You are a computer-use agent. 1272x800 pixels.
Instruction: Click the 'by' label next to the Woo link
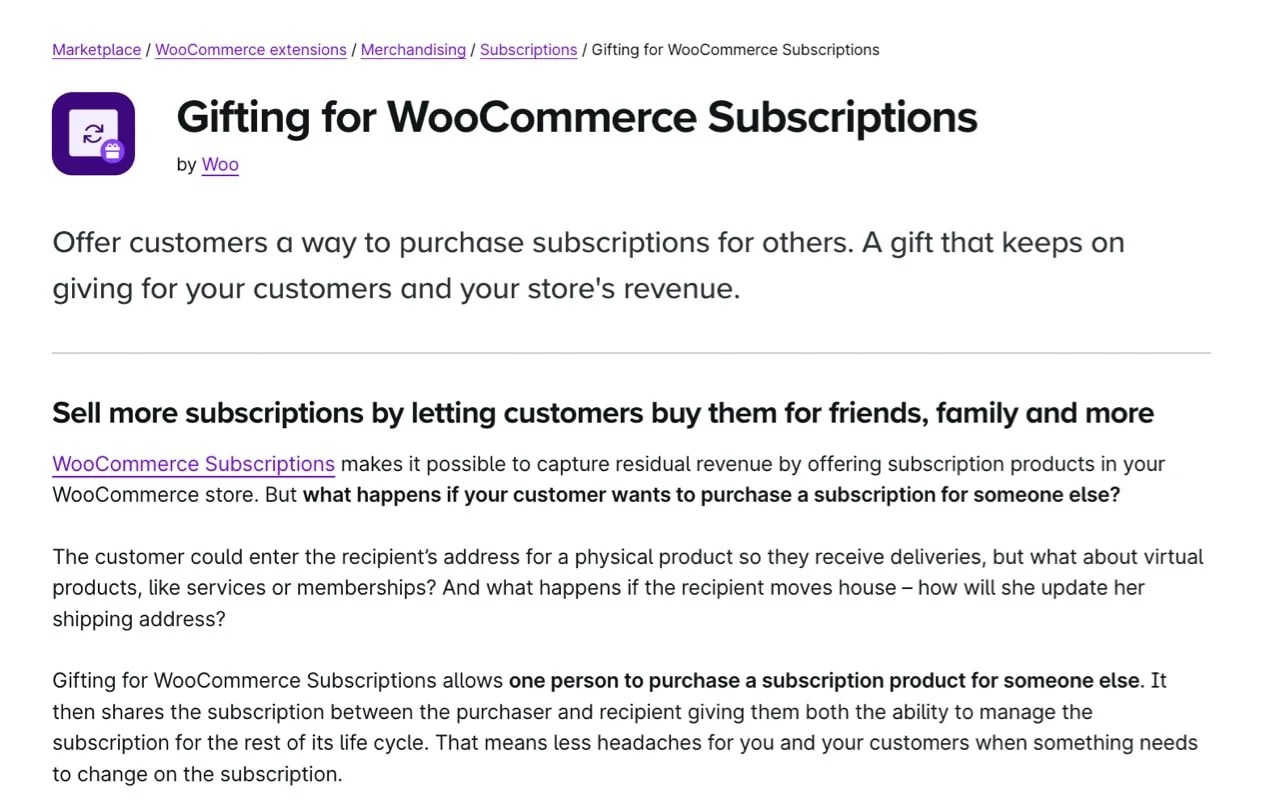point(185,164)
